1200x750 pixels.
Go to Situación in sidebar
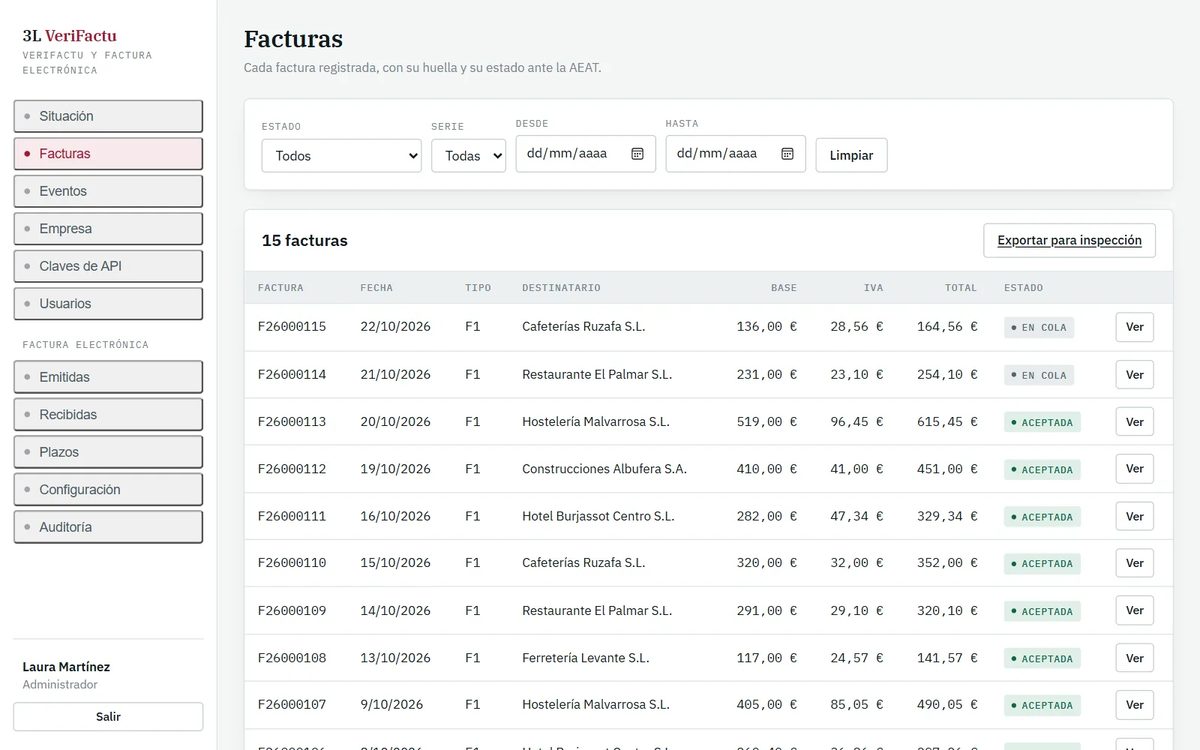[108, 116]
